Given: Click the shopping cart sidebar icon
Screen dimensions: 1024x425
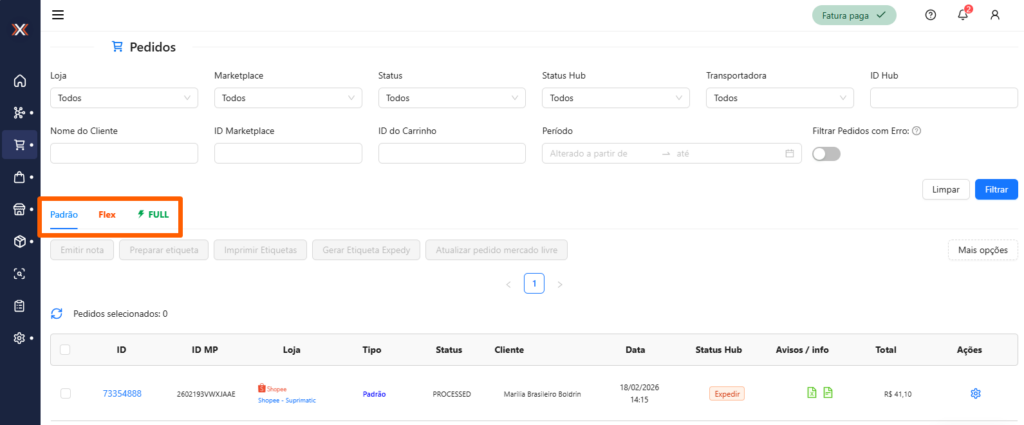Looking at the screenshot, I should tap(19, 145).
